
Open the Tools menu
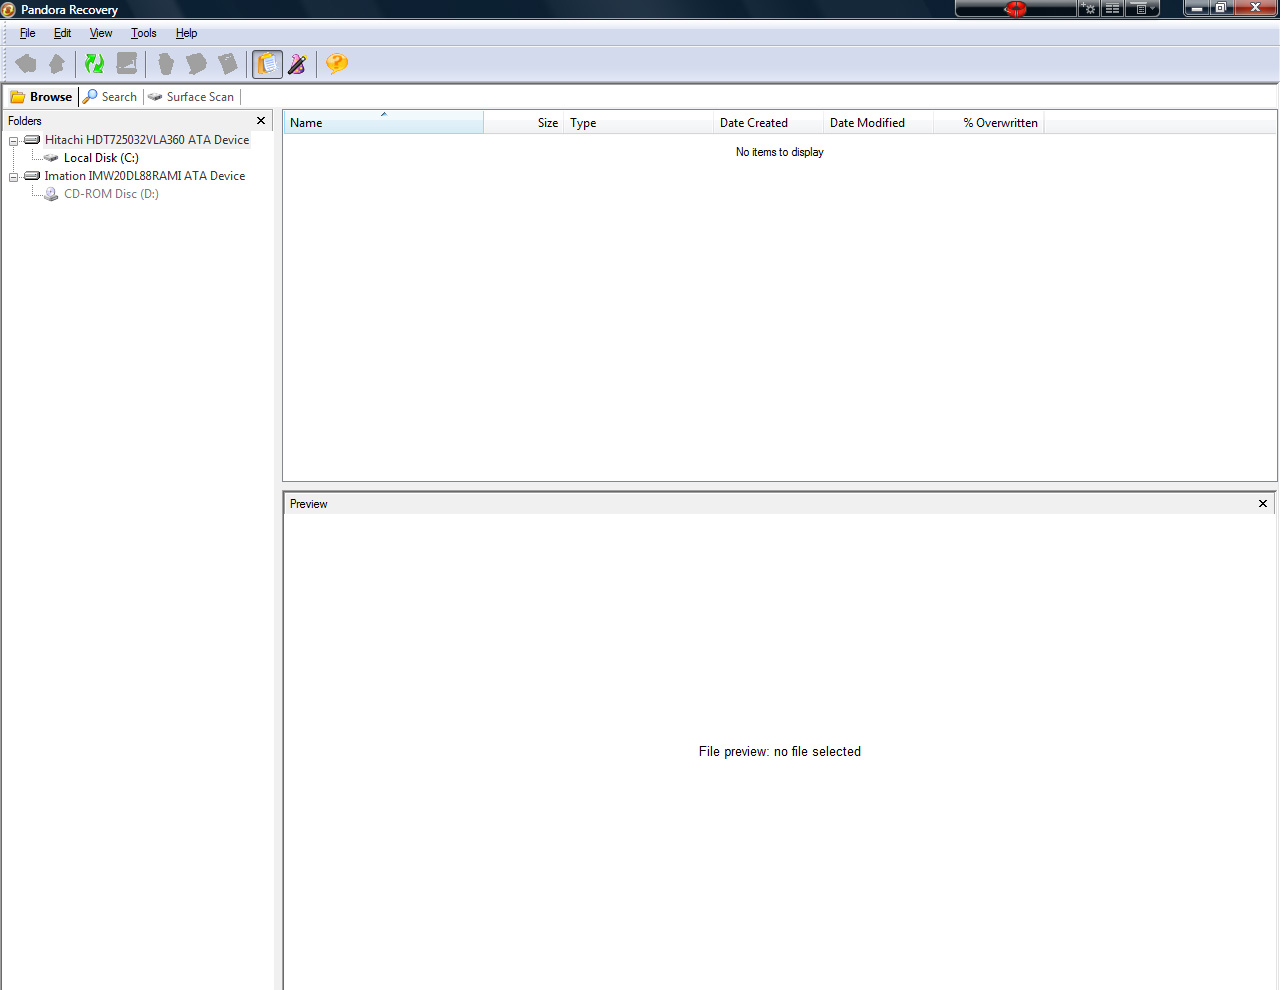[x=144, y=33]
